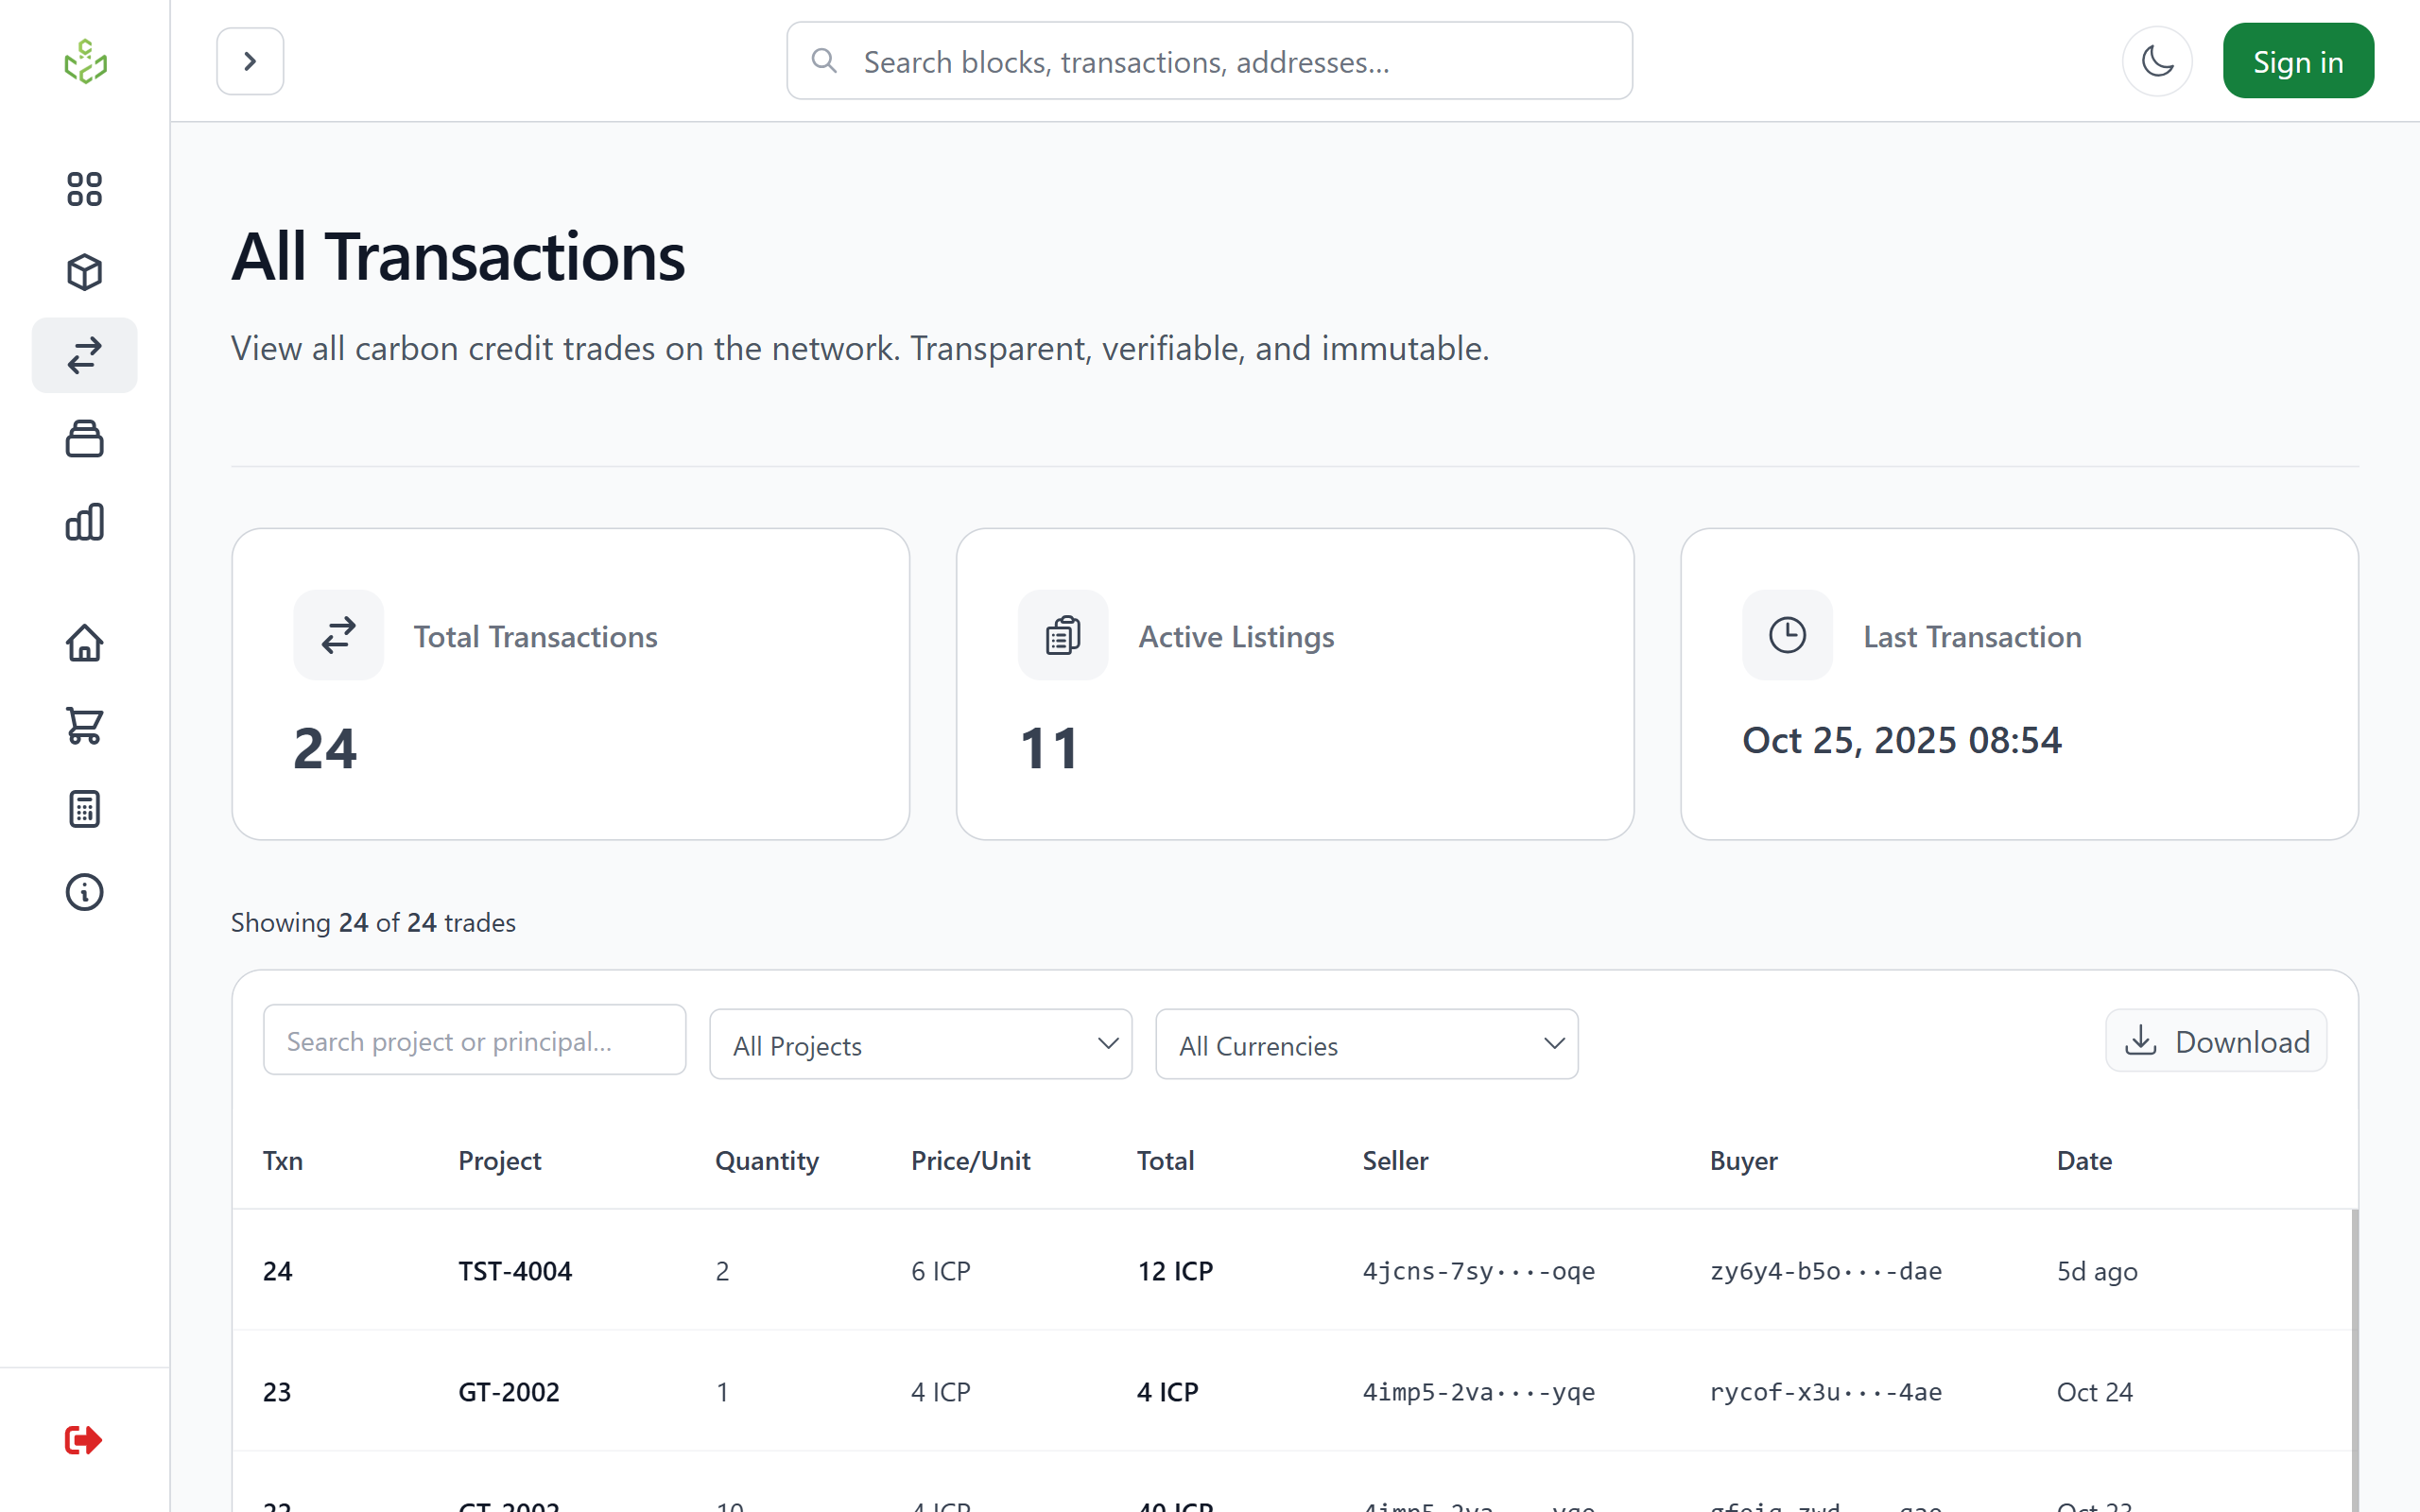Focus the Search project or principal field
Viewport: 2420px width, 1512px height.
coord(474,1041)
